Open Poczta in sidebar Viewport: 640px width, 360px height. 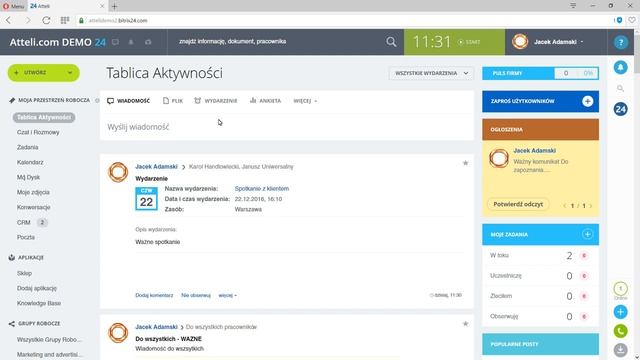[x=26, y=237]
